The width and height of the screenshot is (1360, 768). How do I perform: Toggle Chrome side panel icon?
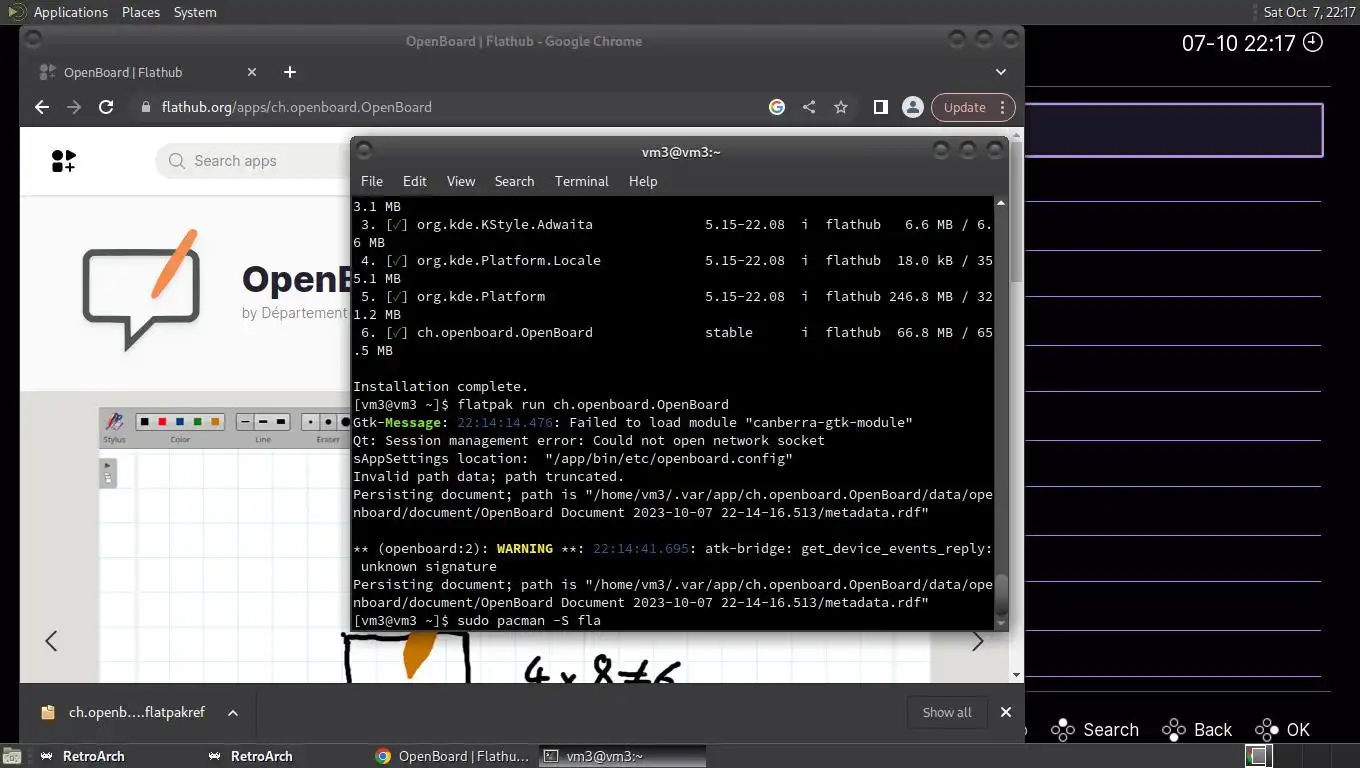coord(881,107)
